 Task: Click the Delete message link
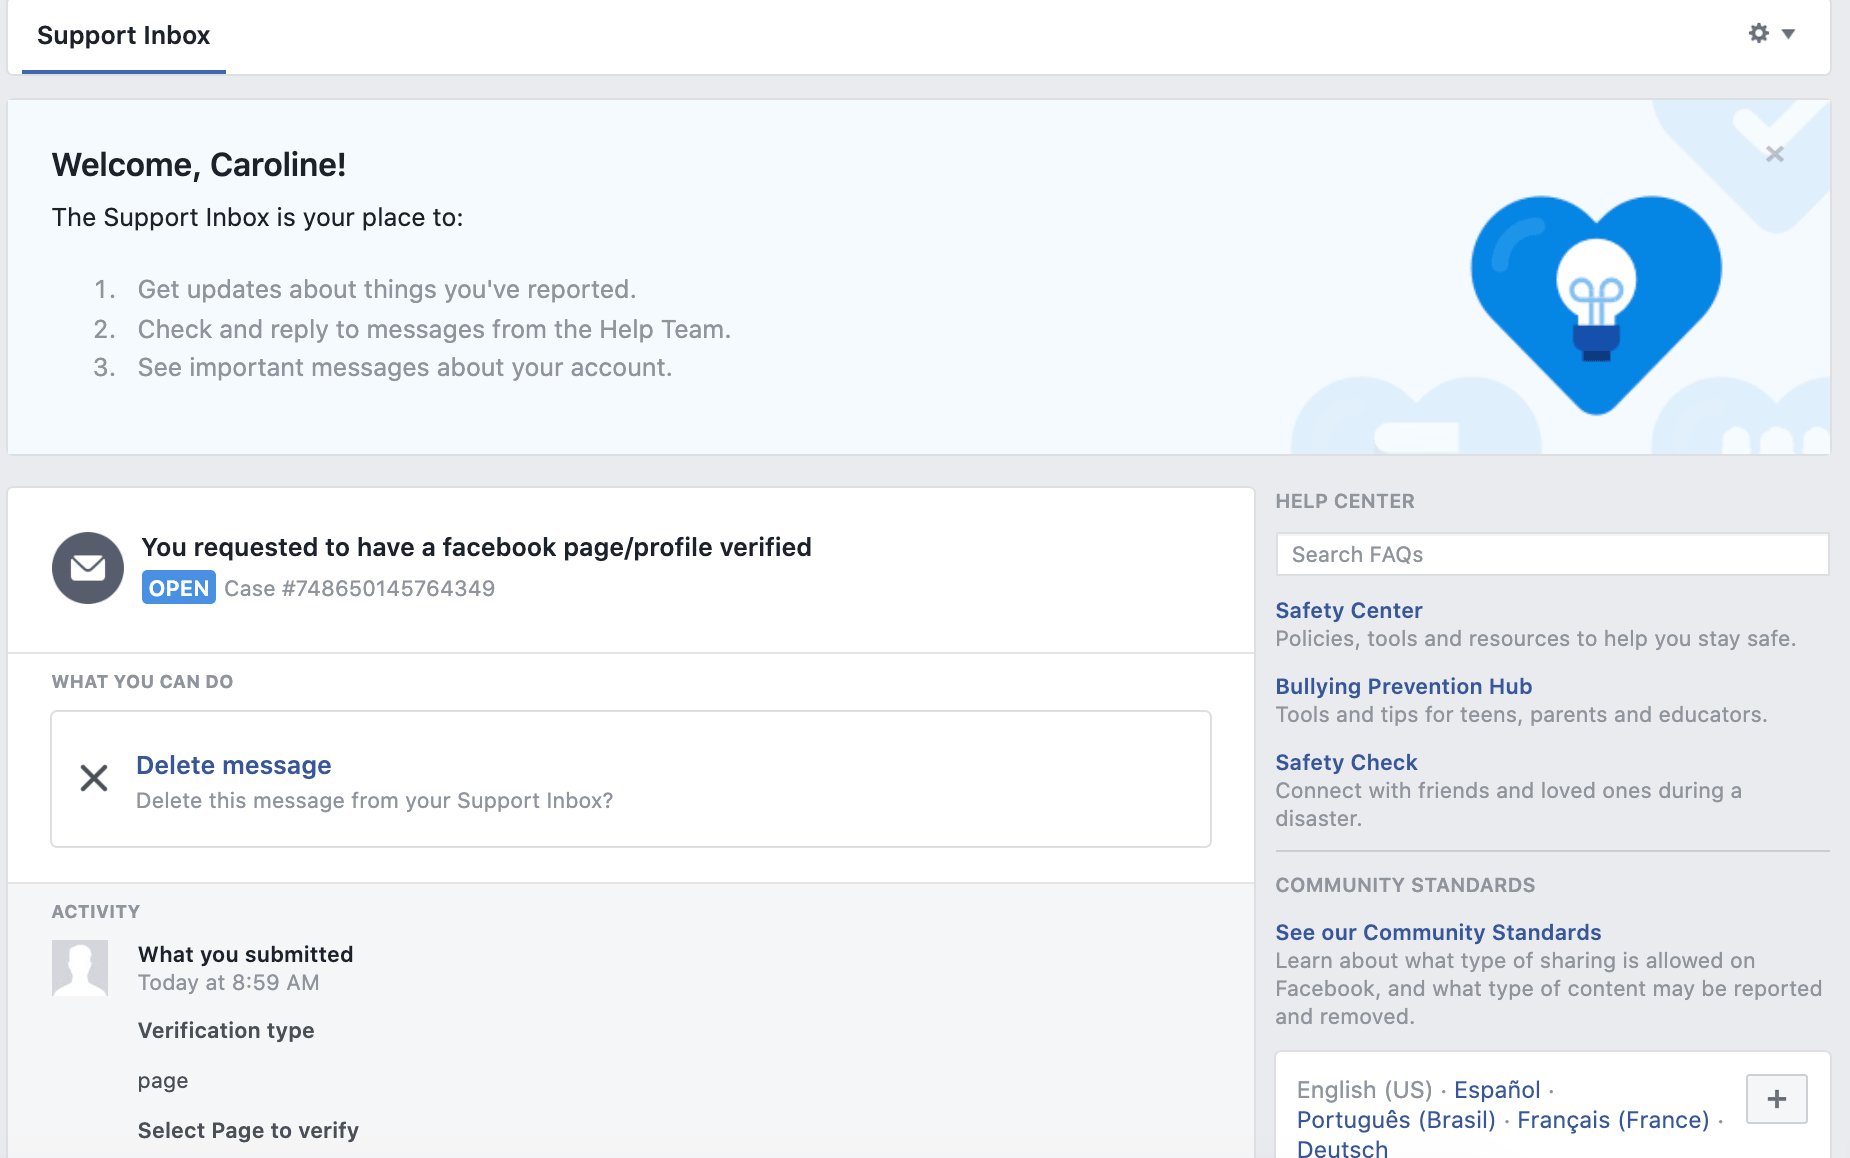click(233, 765)
